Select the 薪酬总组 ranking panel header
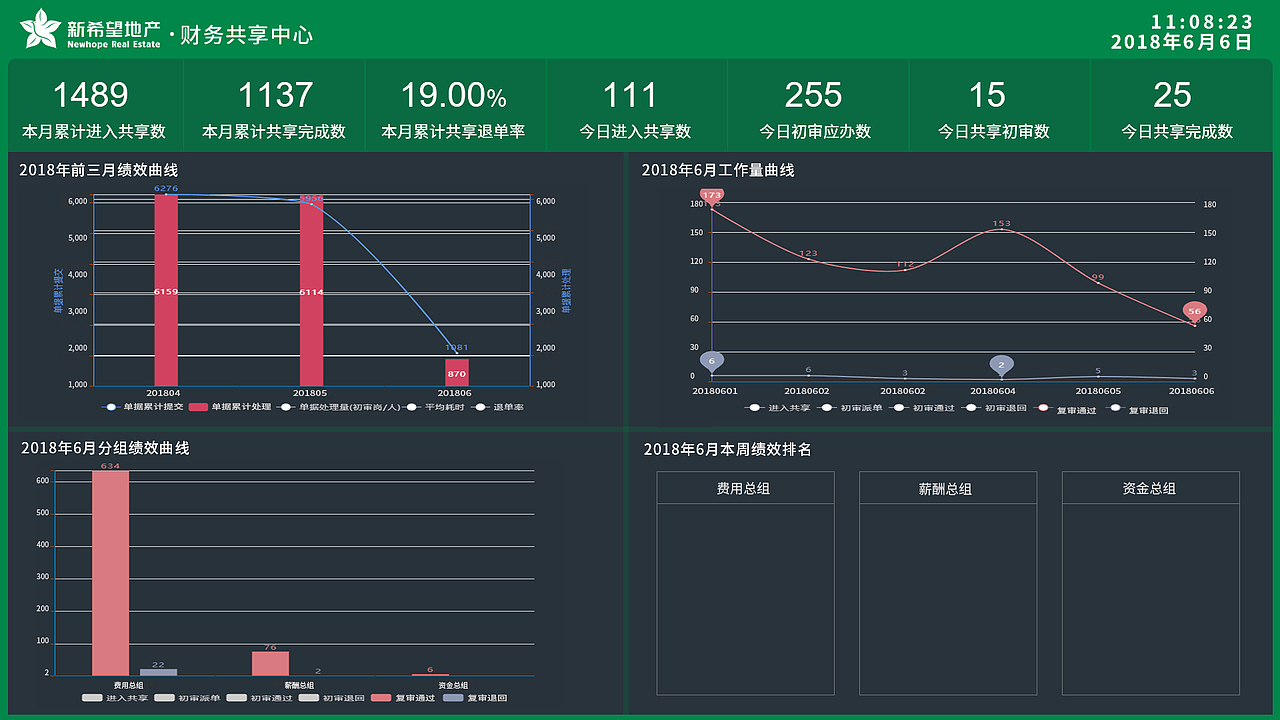The width and height of the screenshot is (1280, 720). coord(948,489)
